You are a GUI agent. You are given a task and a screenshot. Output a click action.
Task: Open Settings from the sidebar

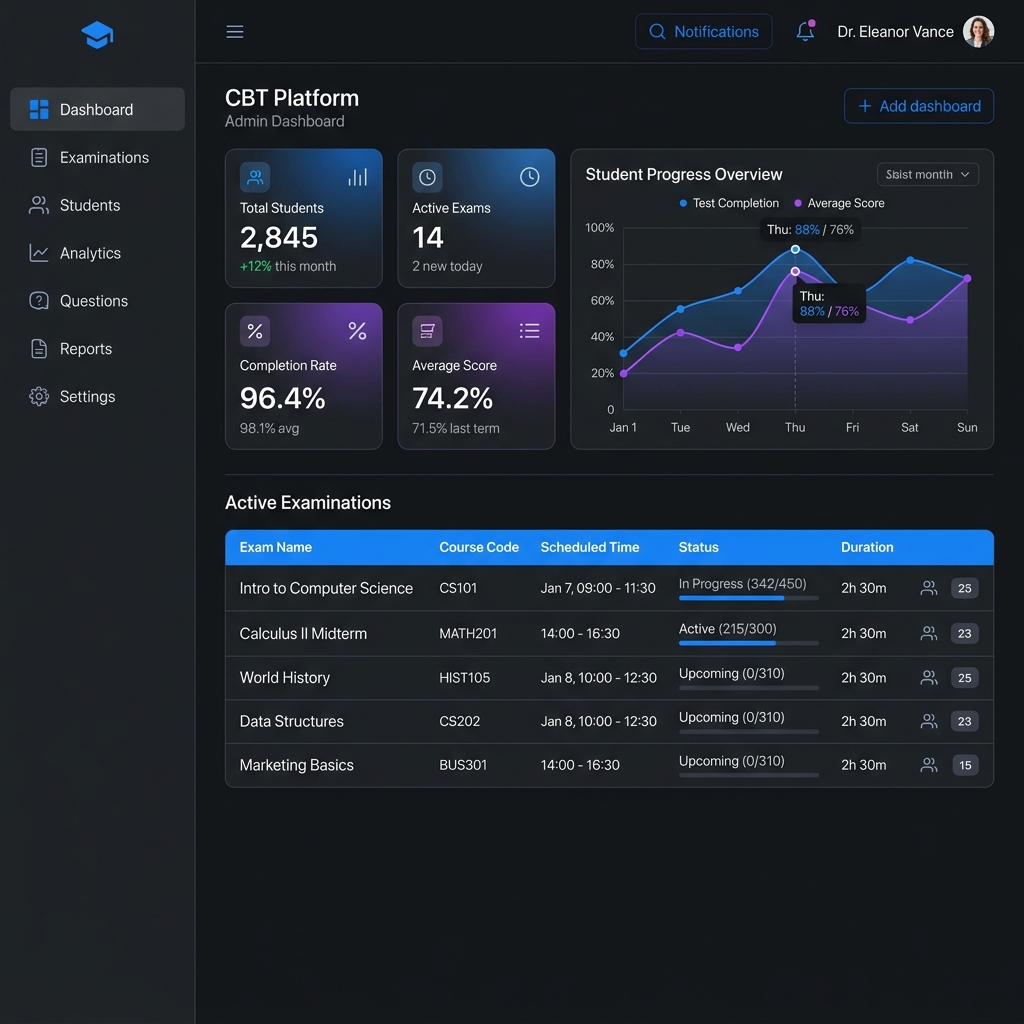[x=97, y=396]
